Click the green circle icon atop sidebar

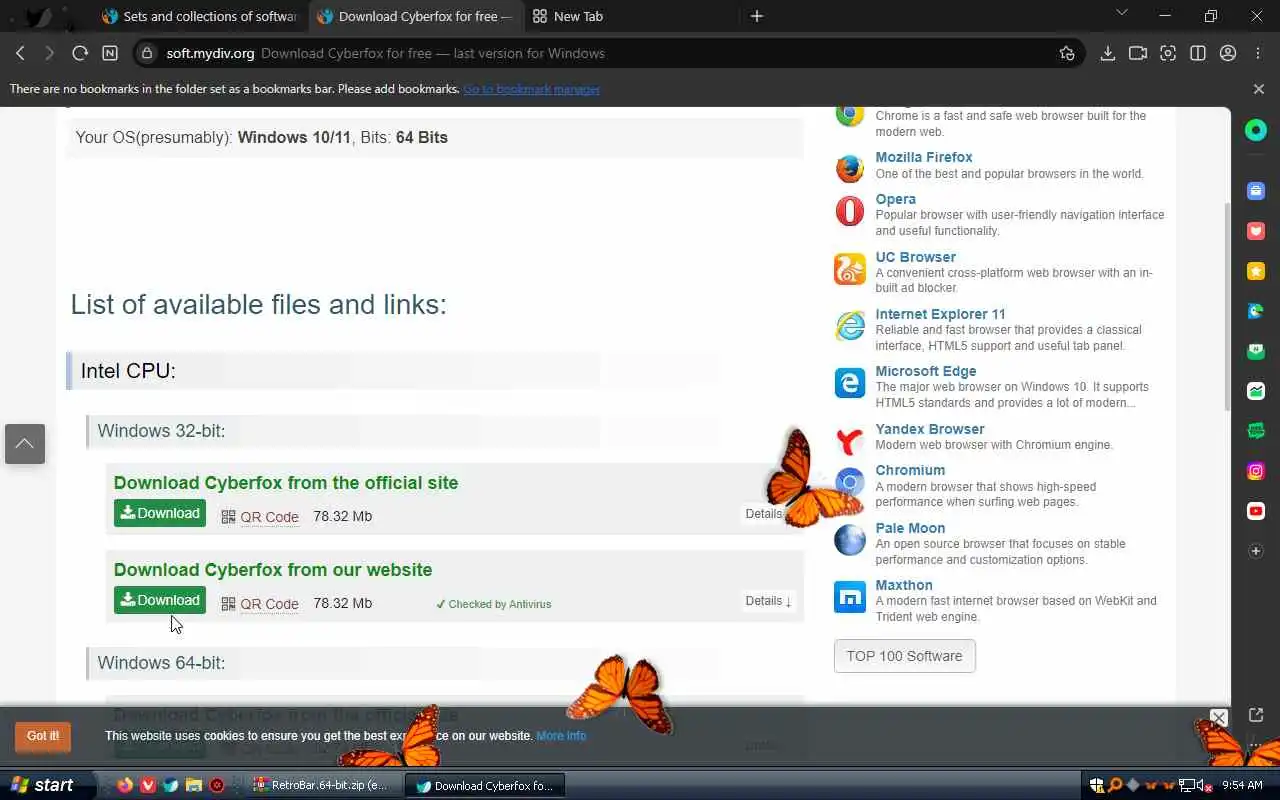(x=1256, y=130)
